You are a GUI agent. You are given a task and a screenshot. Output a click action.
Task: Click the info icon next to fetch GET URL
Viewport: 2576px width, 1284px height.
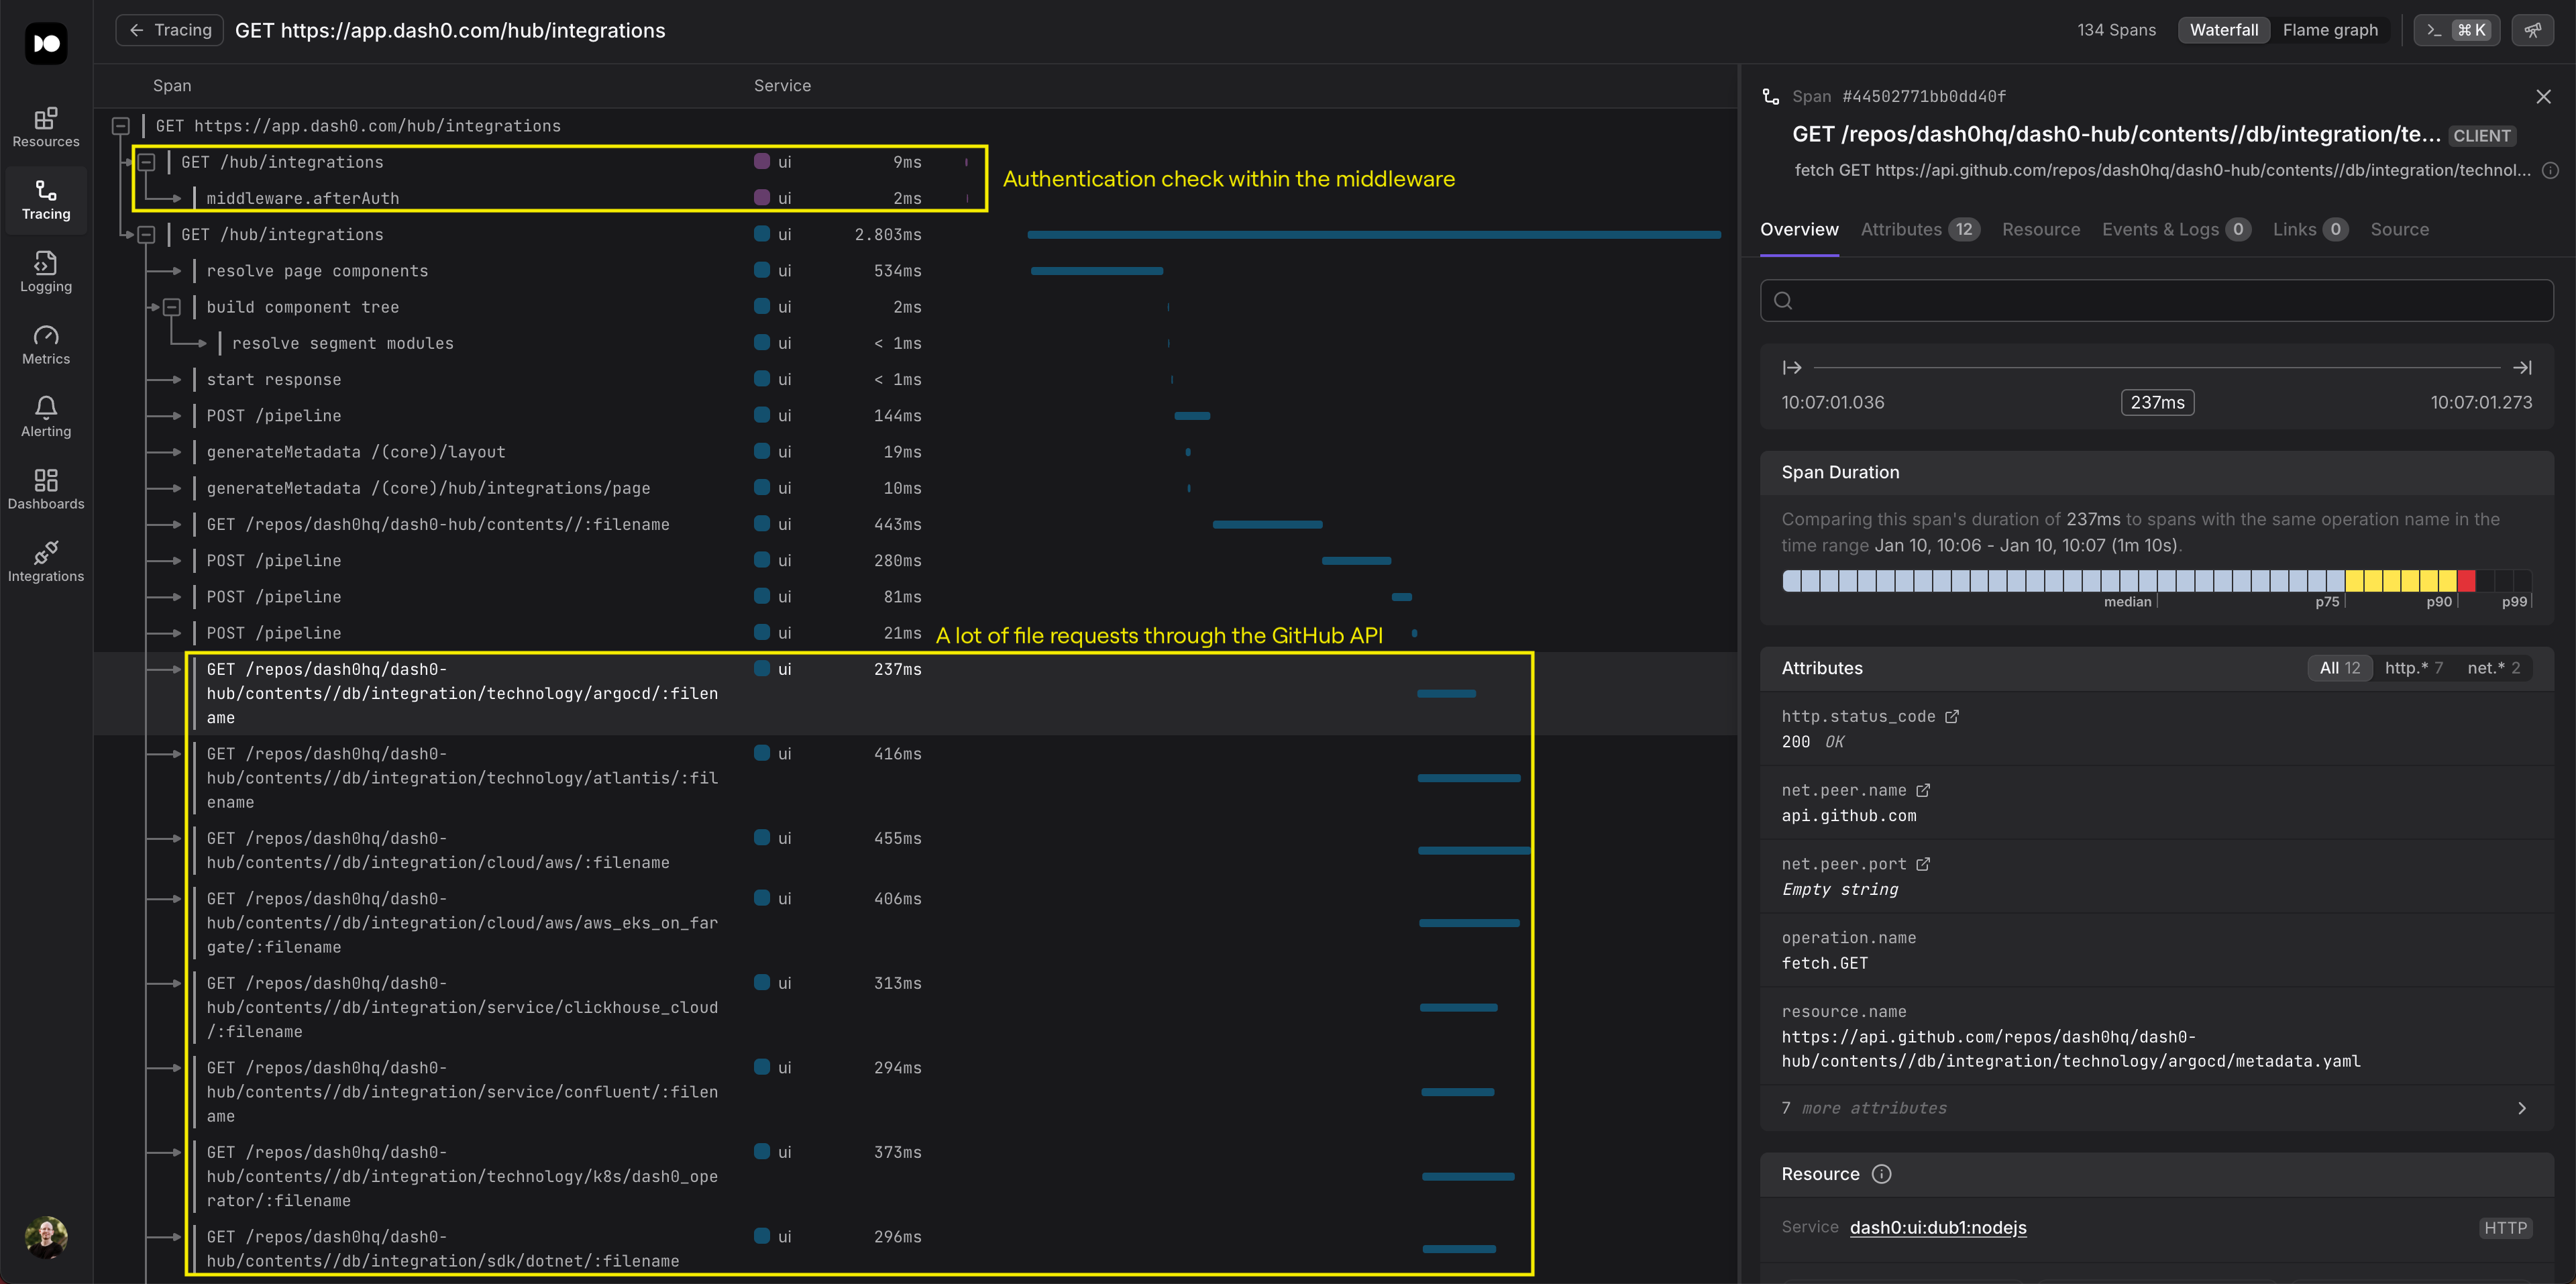tap(2550, 170)
